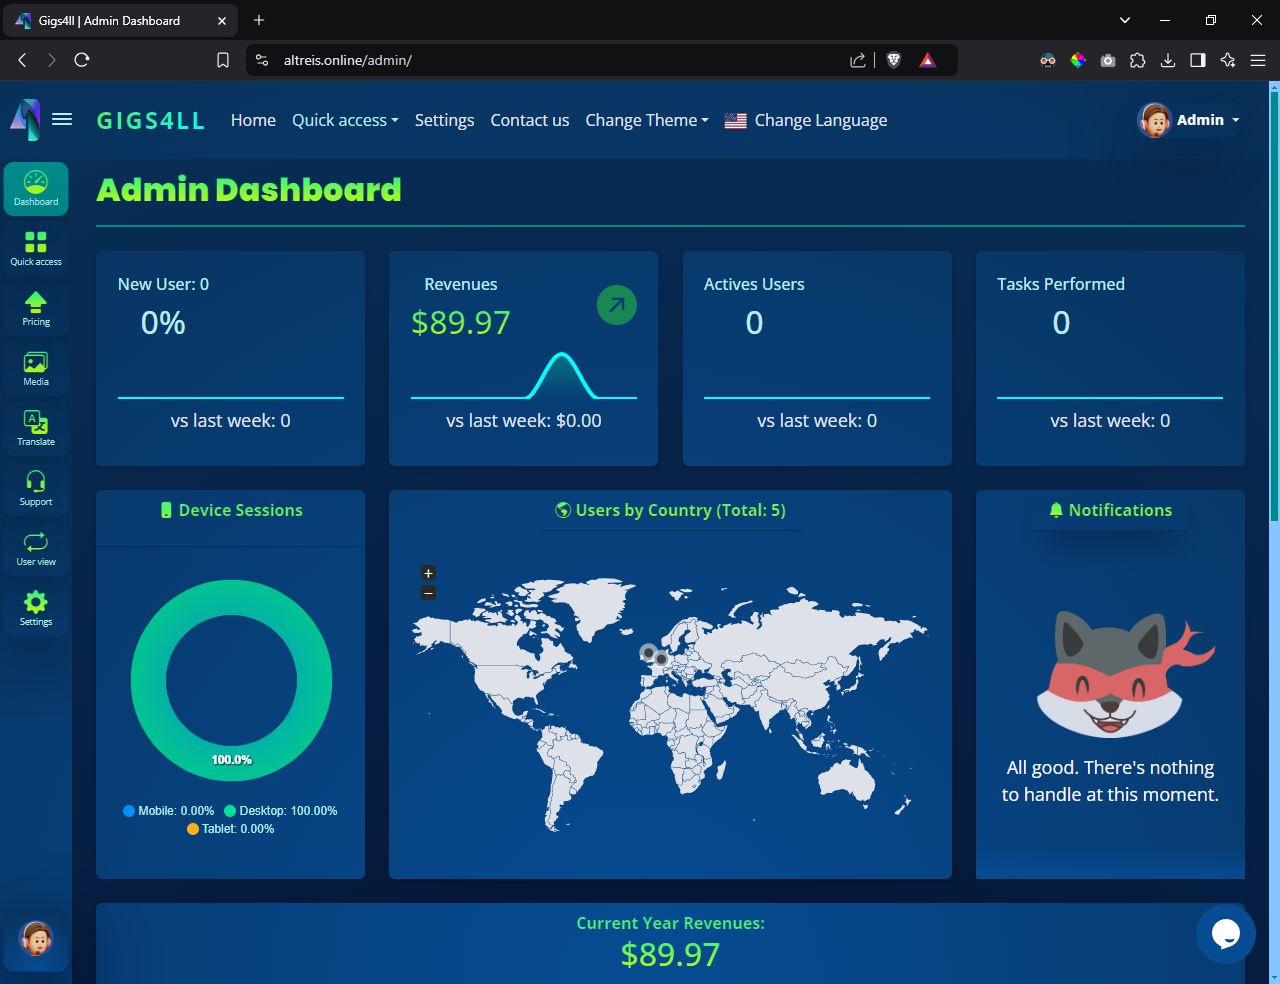This screenshot has width=1280, height=984.
Task: Toggle the hamburger sidebar menu
Action: click(x=62, y=119)
